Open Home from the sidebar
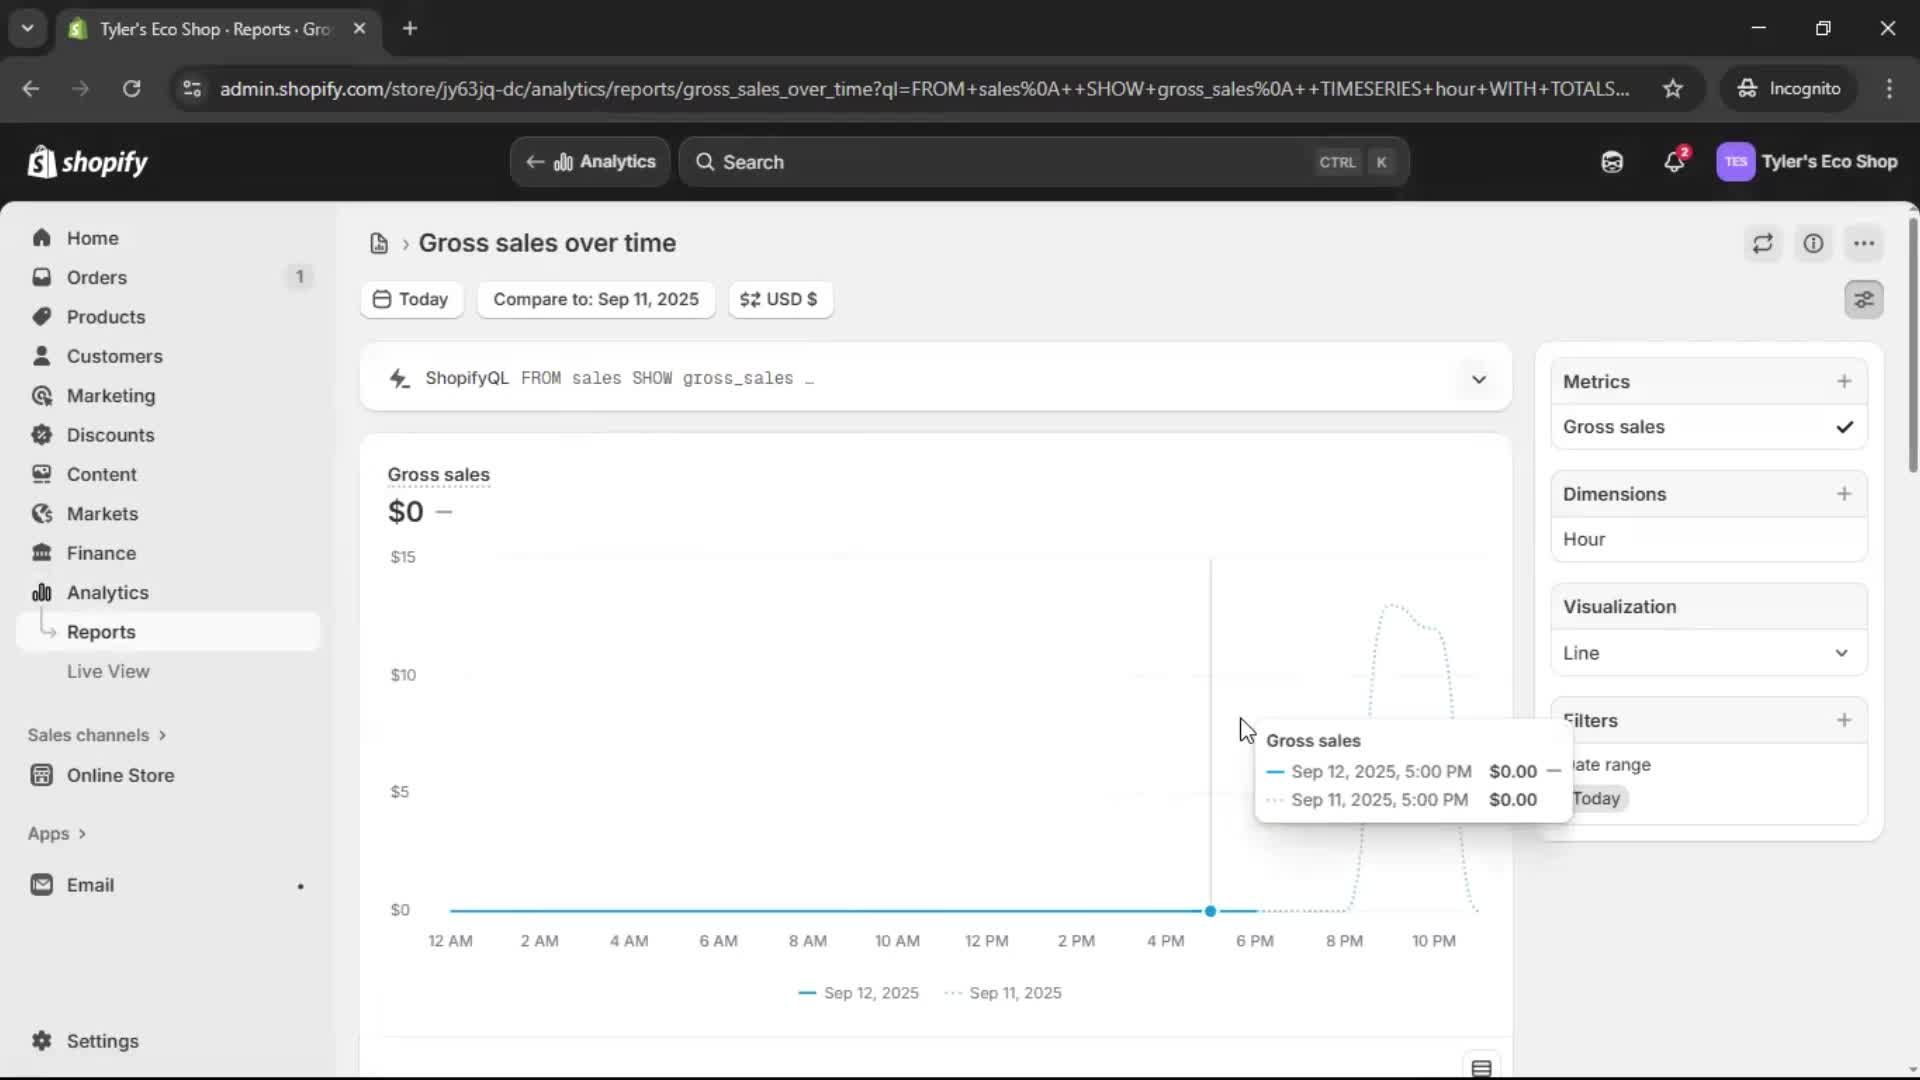 92,238
